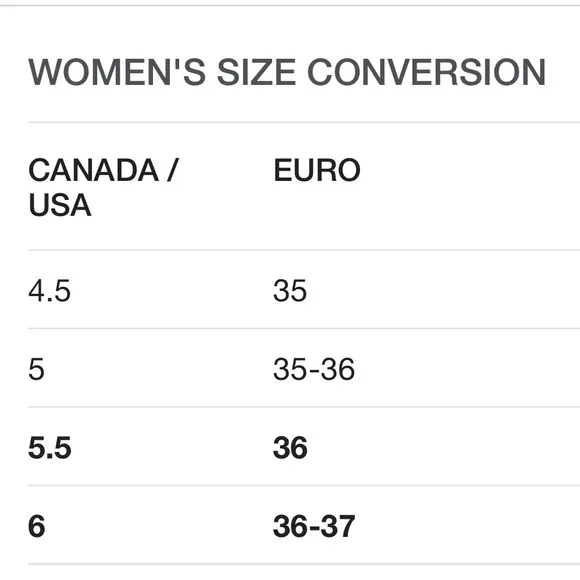Select the EURO column header

tap(317, 170)
